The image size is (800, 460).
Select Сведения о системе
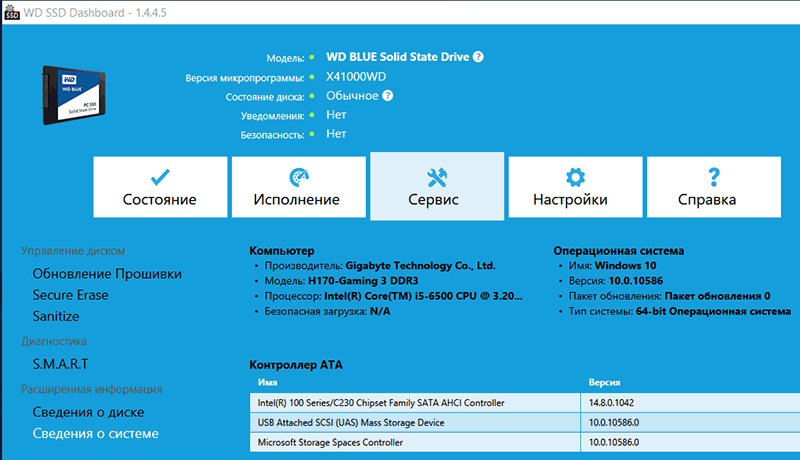click(x=95, y=433)
